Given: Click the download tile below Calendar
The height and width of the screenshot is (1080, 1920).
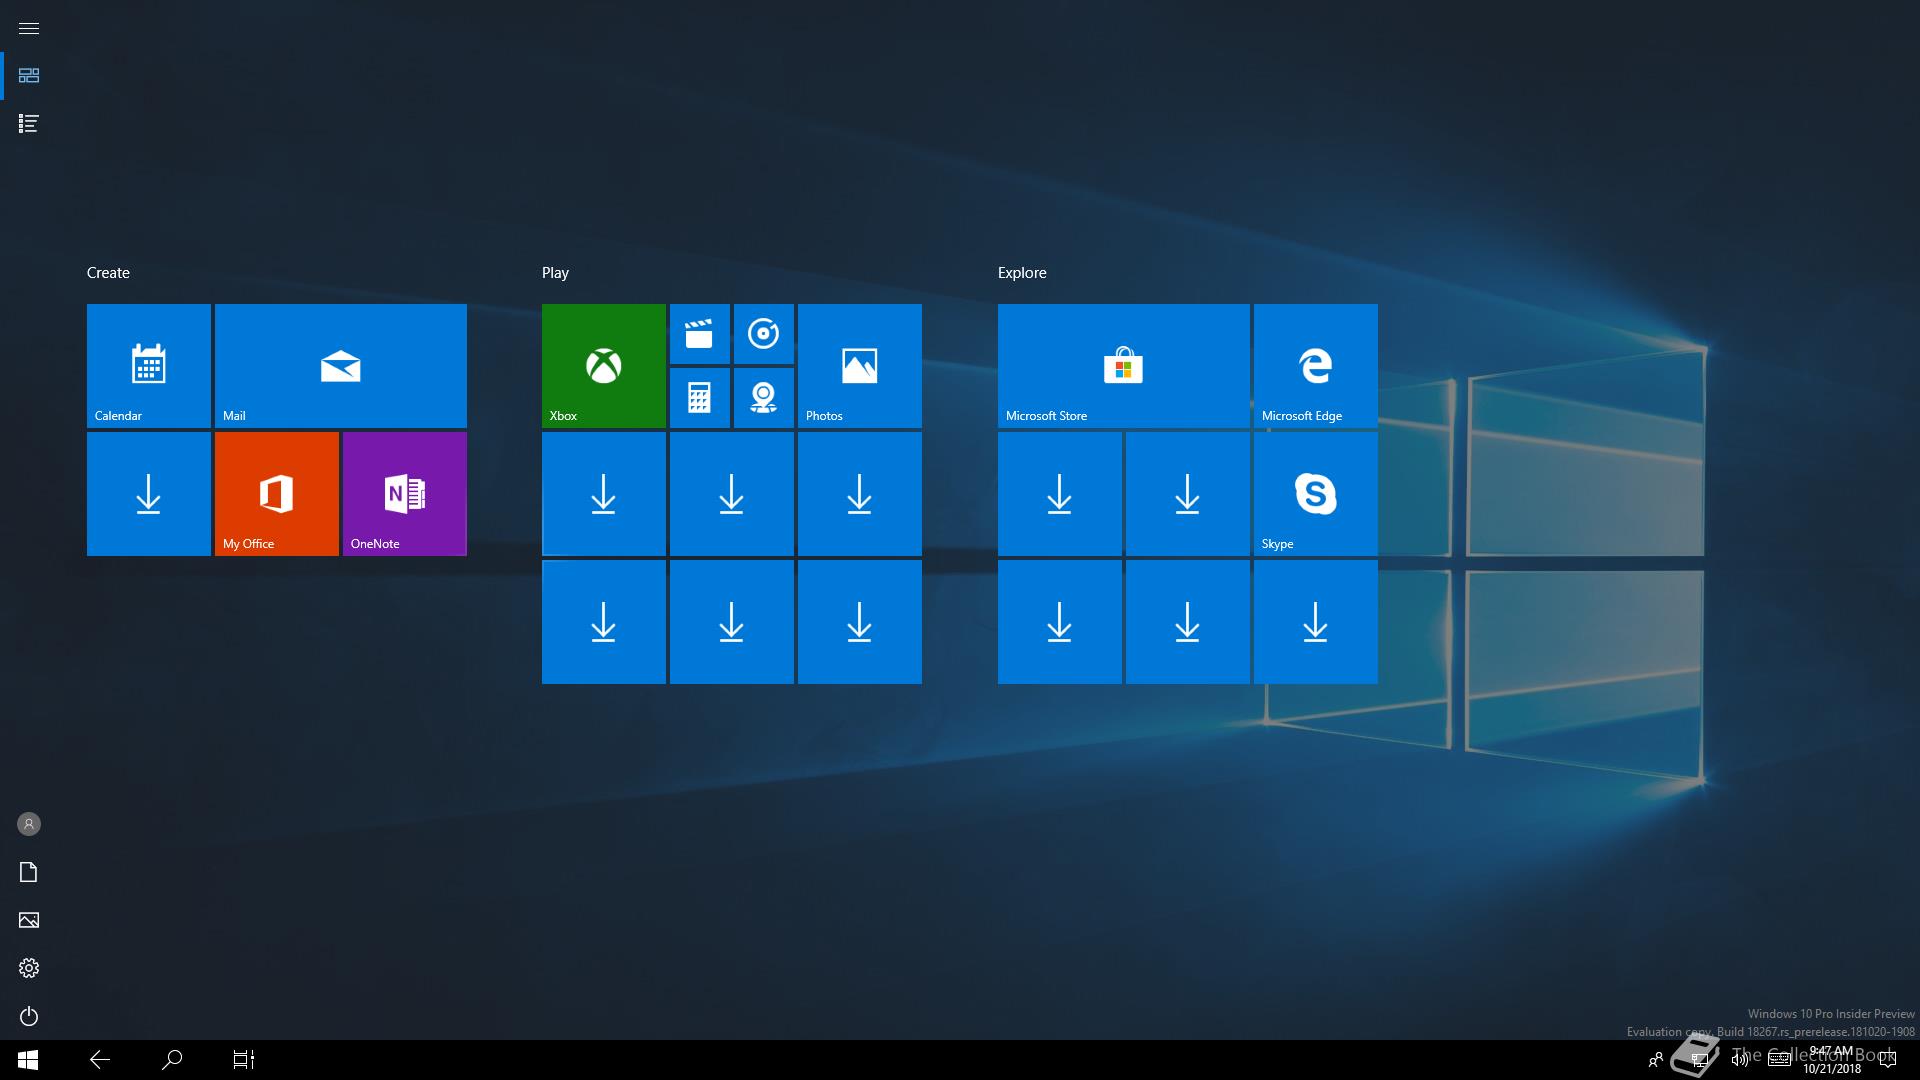Looking at the screenshot, I should (149, 494).
